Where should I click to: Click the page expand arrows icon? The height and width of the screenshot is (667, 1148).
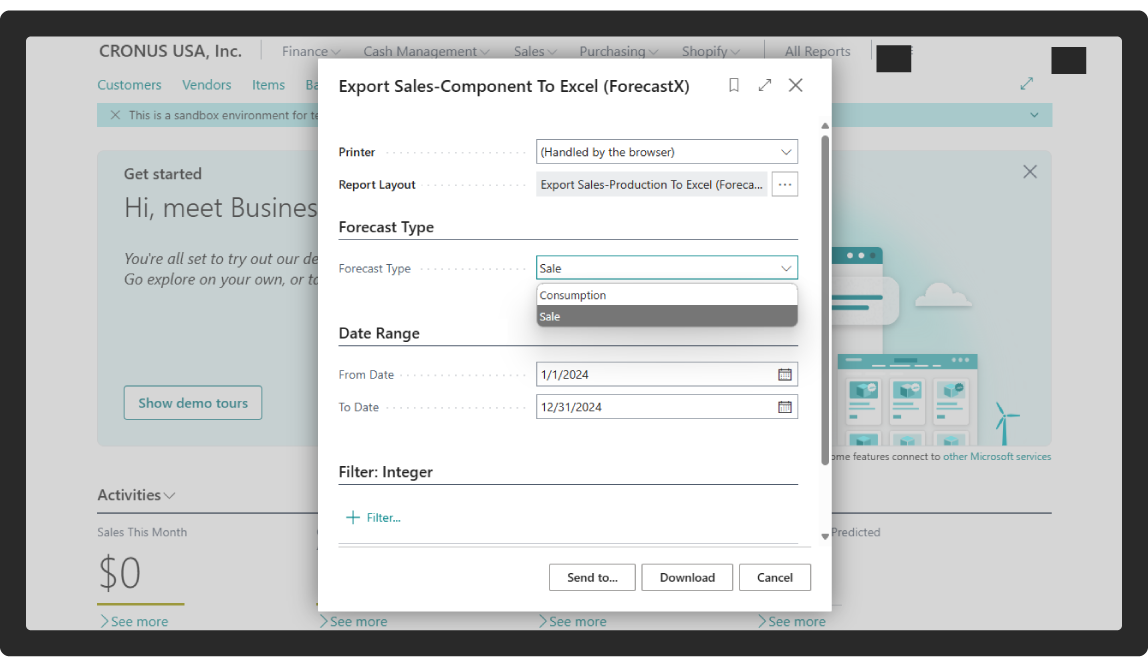coord(1026,83)
